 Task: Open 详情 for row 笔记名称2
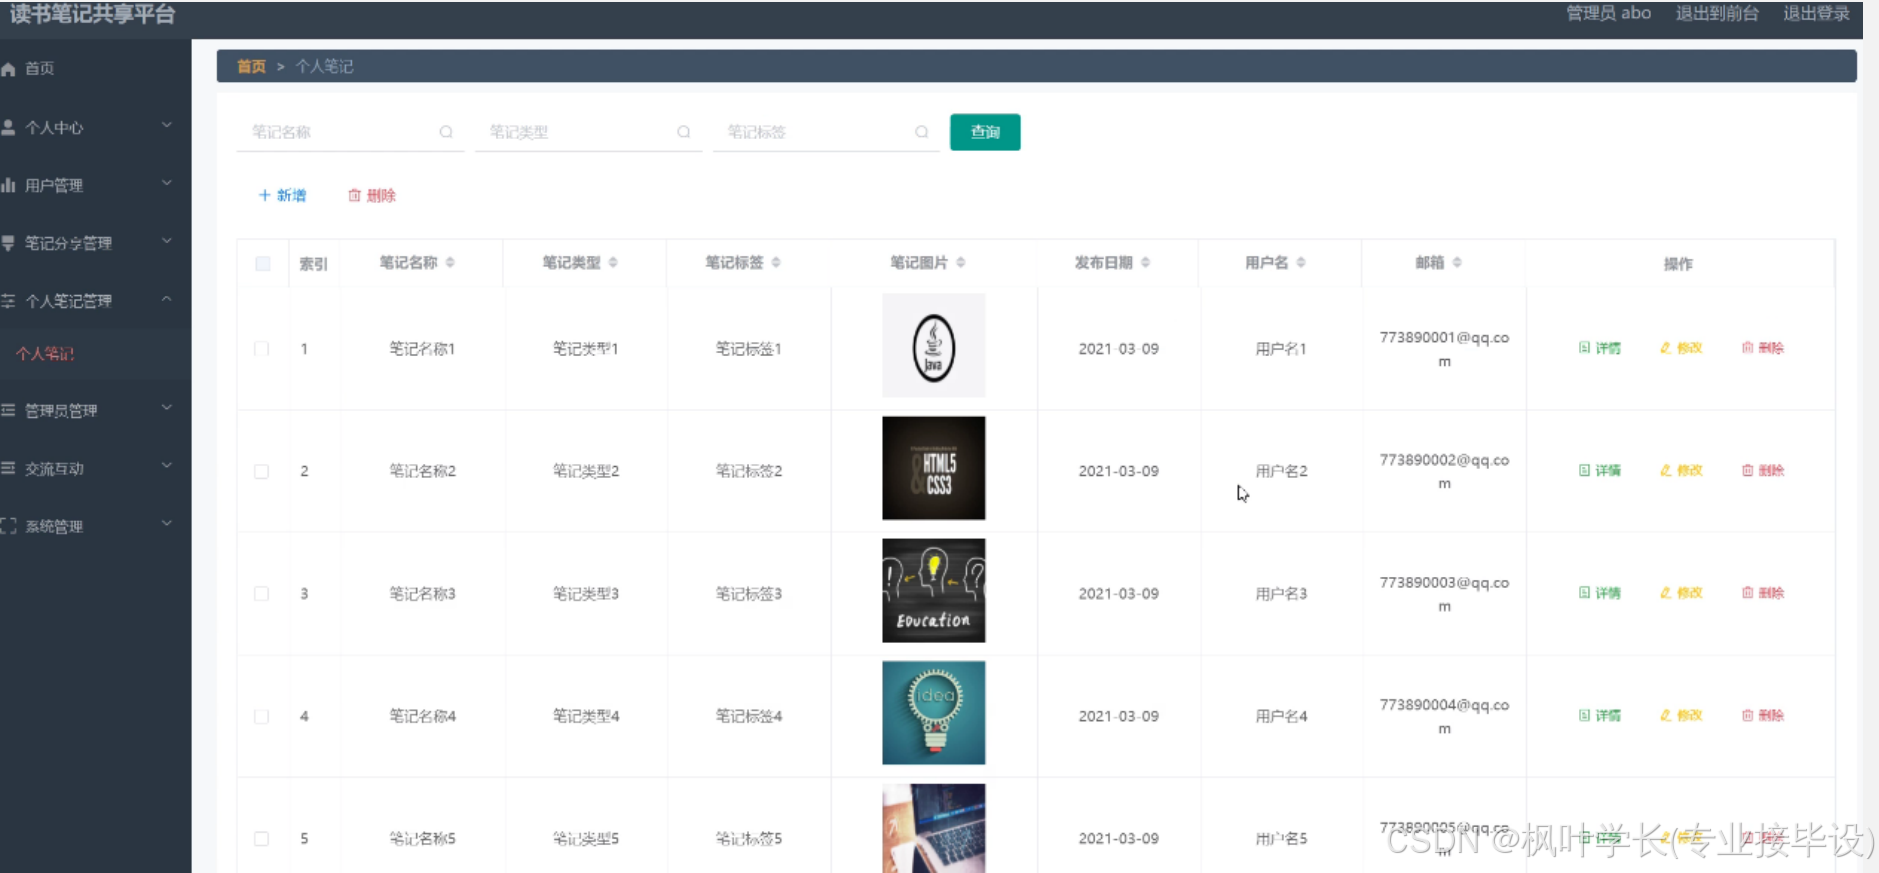point(1600,470)
